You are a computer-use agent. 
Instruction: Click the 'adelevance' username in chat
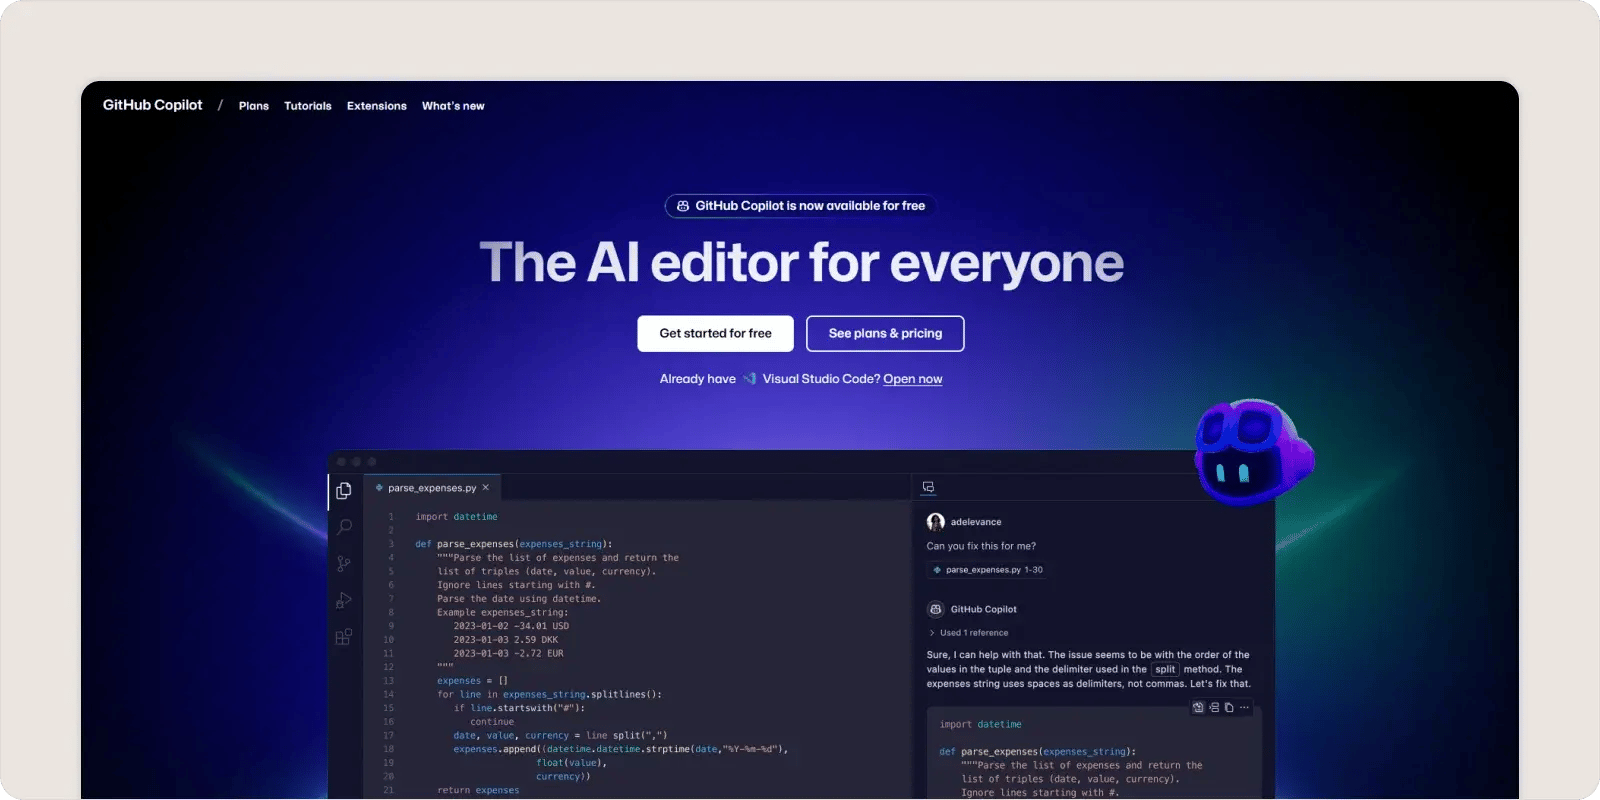click(976, 522)
